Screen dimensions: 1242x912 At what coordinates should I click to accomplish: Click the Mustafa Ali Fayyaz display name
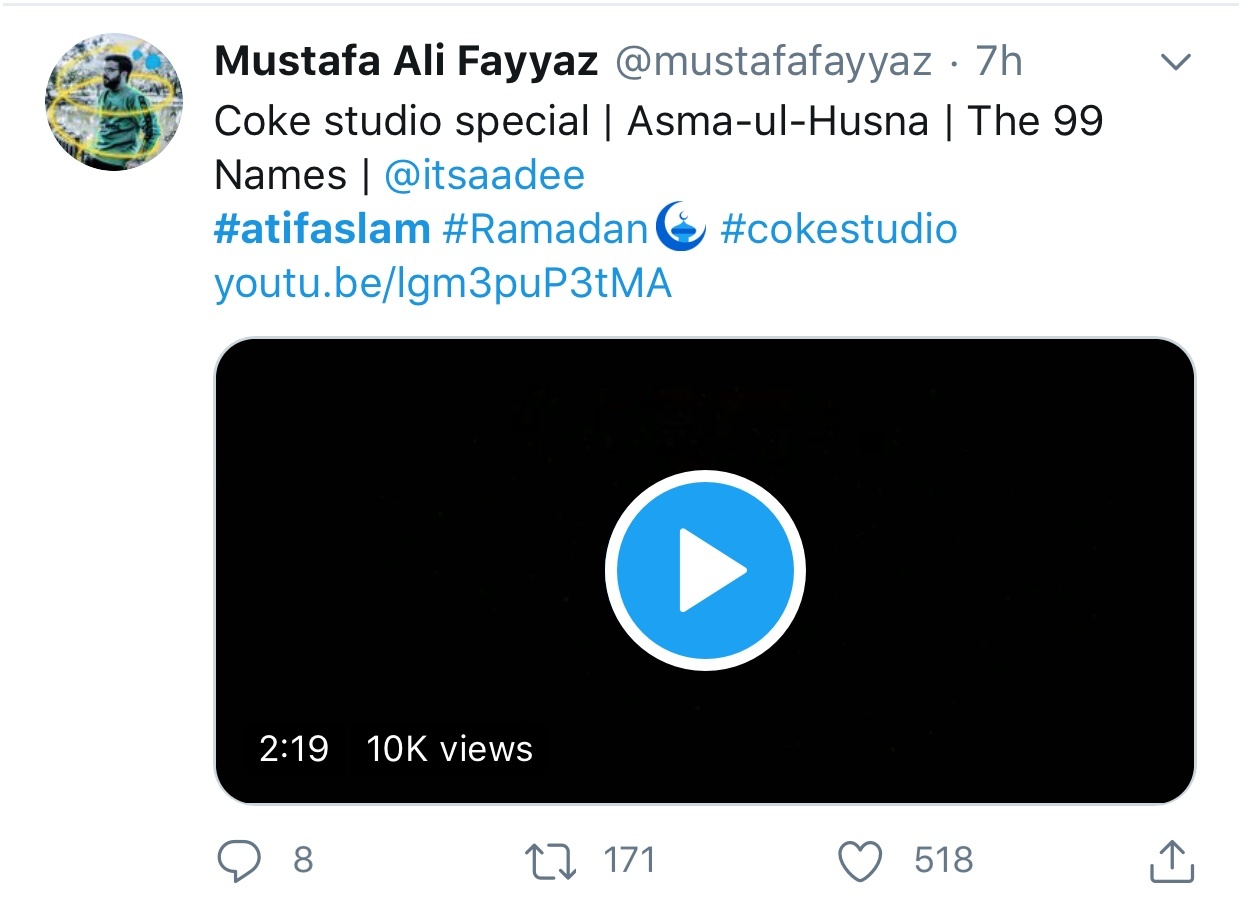click(406, 62)
